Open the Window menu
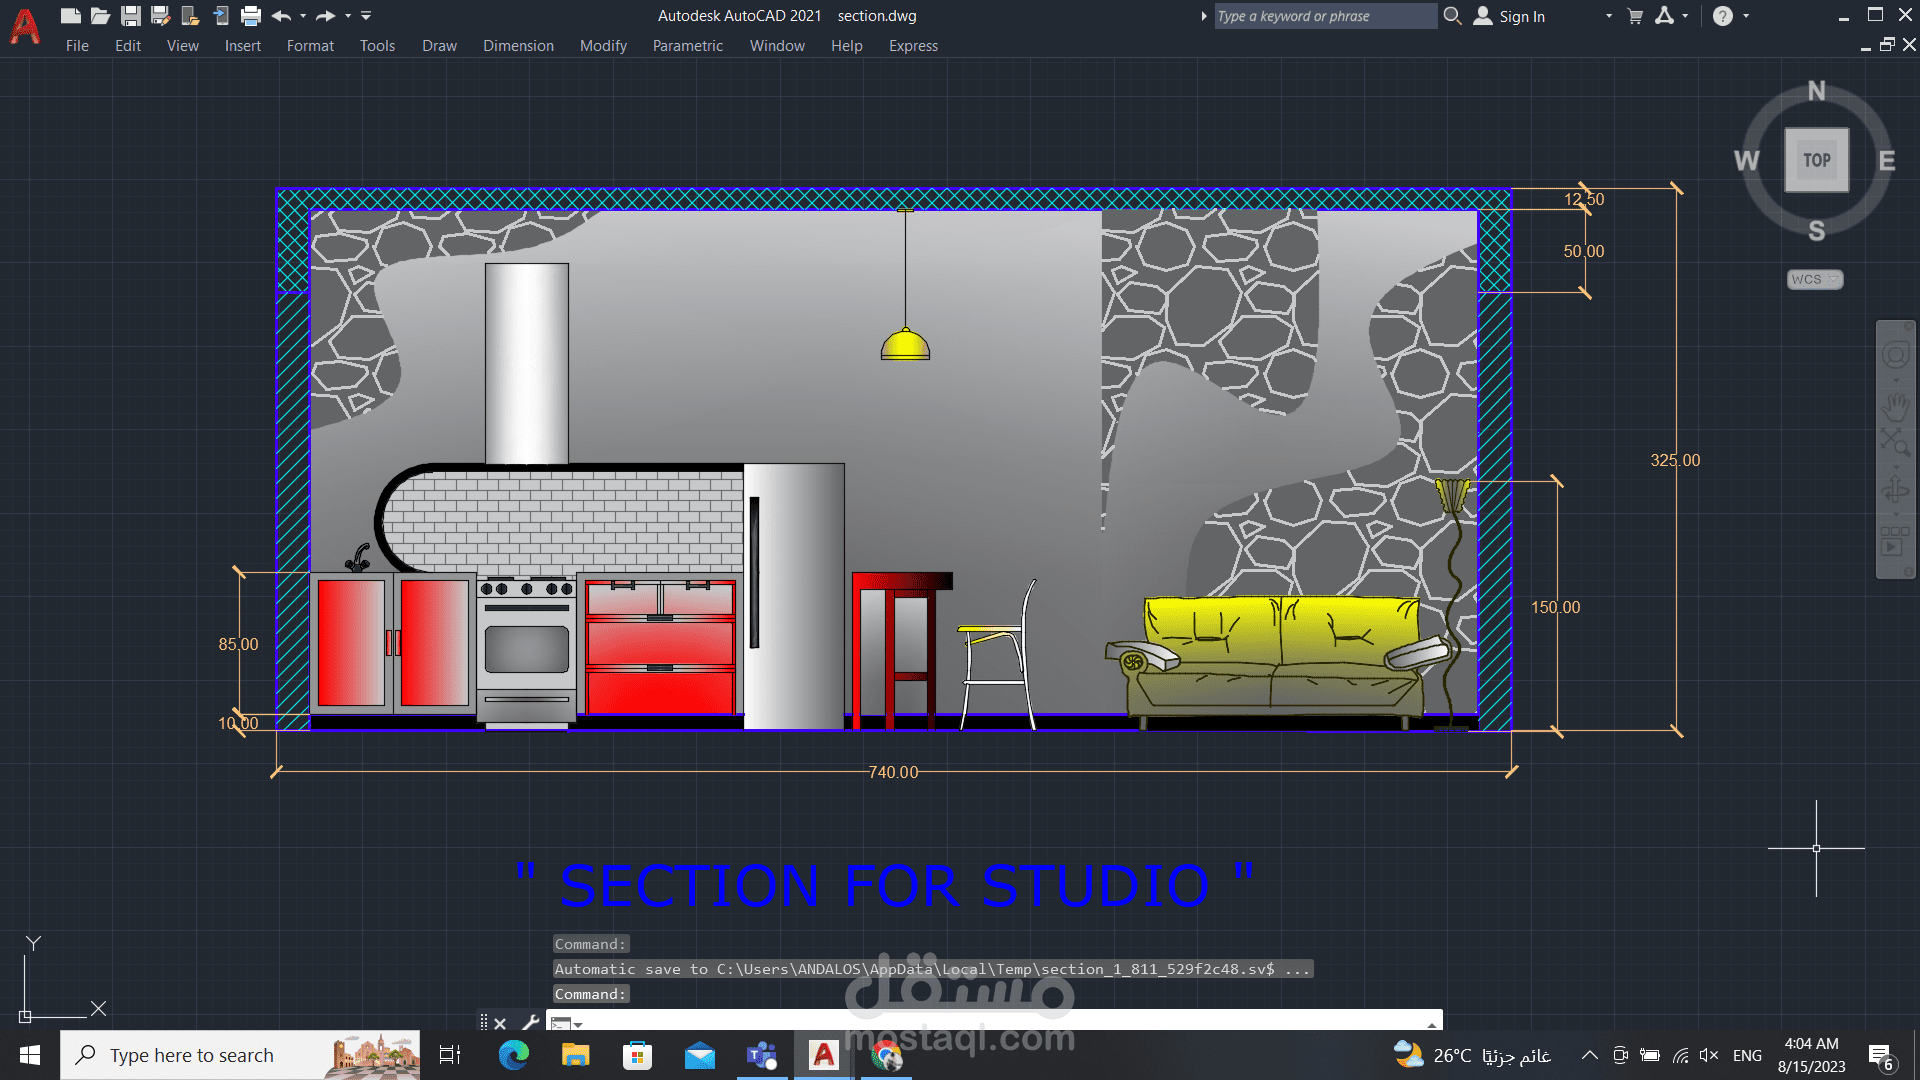This screenshot has height=1080, width=1920. tap(777, 46)
